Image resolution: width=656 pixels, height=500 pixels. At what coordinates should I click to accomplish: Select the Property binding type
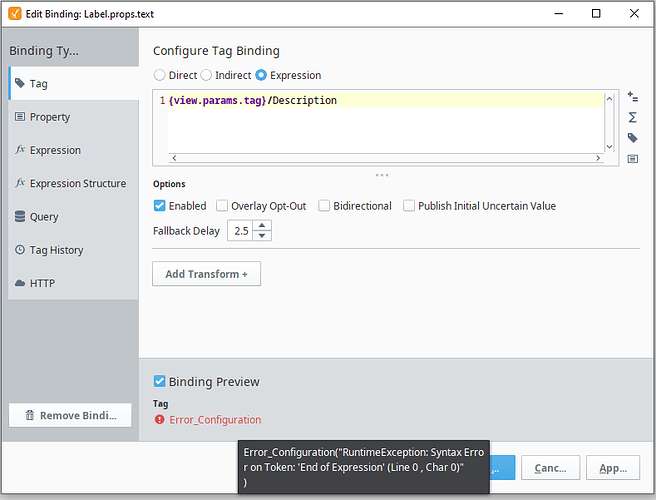click(74, 117)
